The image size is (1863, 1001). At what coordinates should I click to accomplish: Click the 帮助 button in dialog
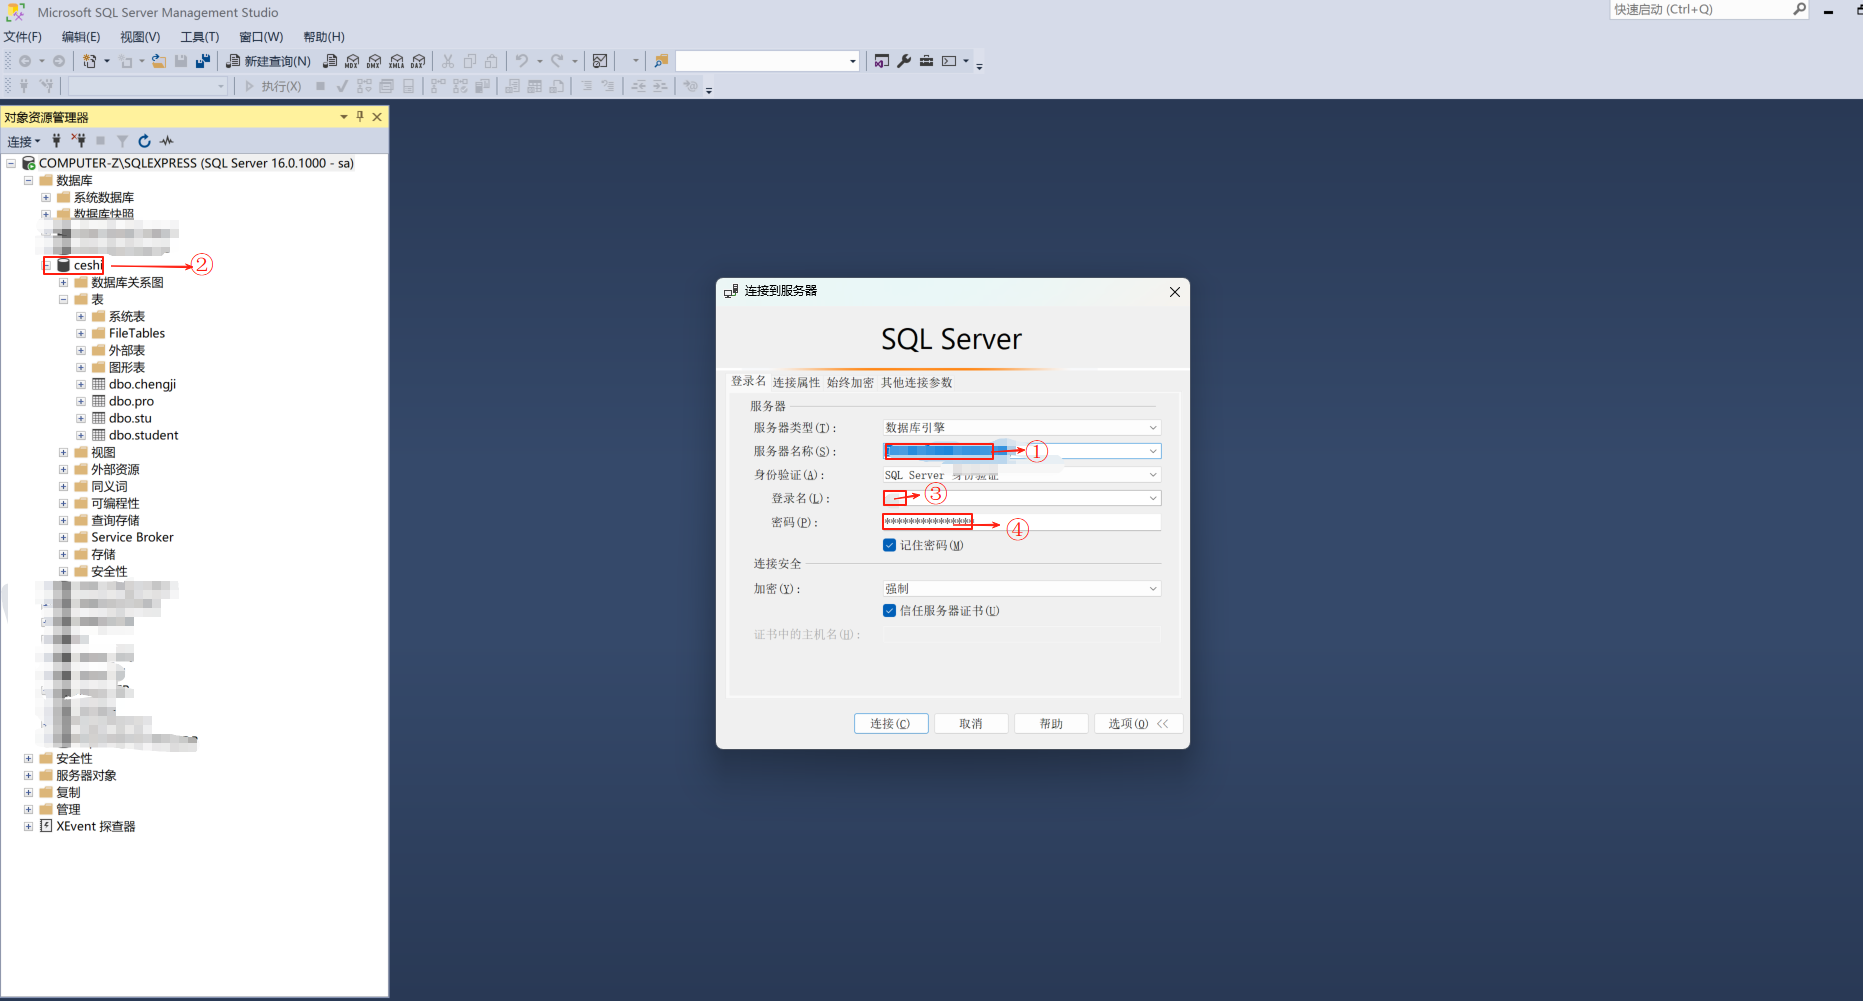[x=1051, y=724]
